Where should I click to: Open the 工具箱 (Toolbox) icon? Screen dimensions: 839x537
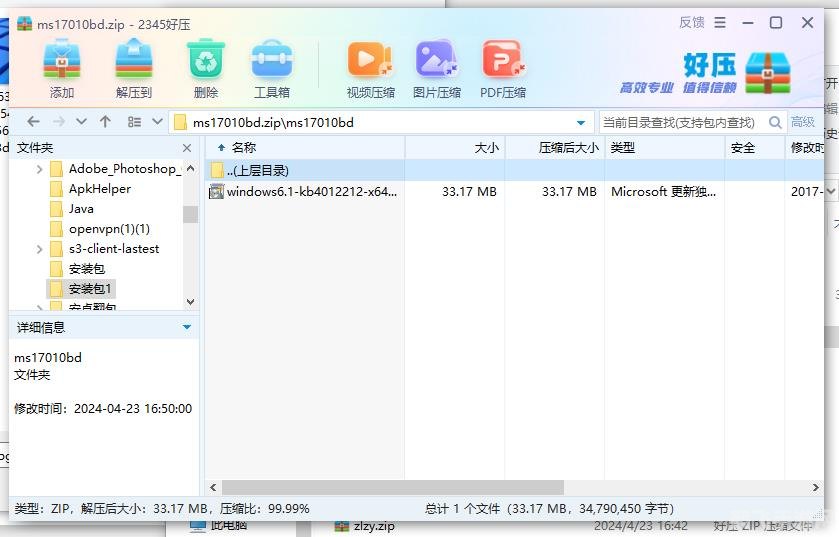tap(272, 68)
